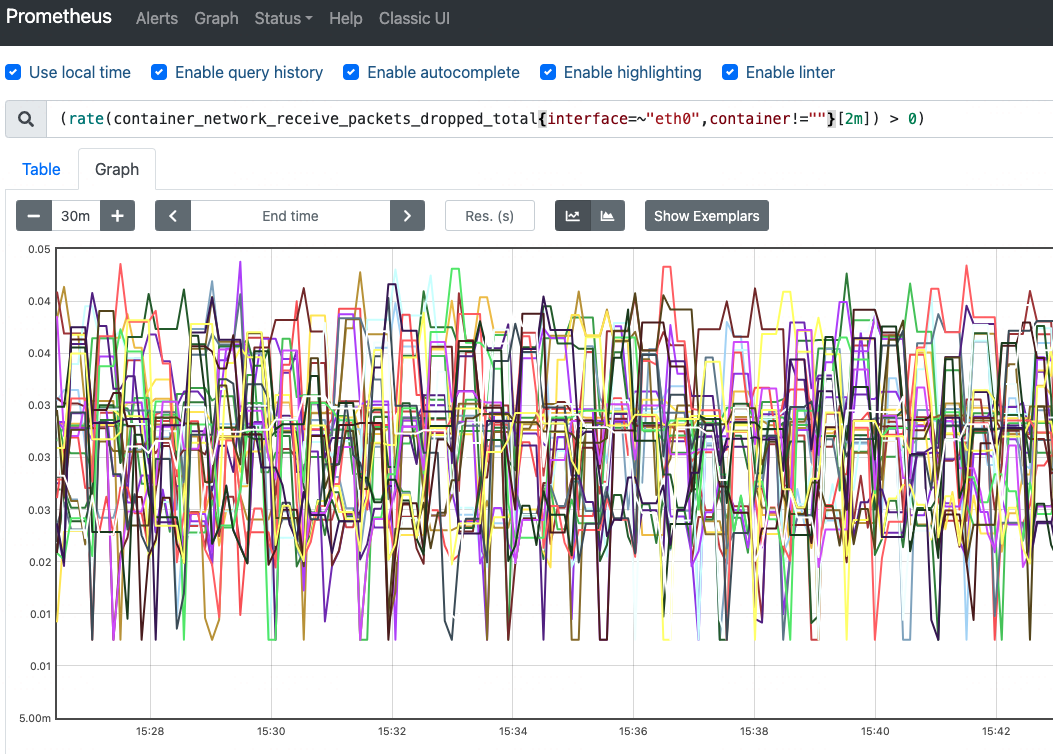Go to previous end time with left chevron
Viewport: 1053px width, 754px height.
173,216
